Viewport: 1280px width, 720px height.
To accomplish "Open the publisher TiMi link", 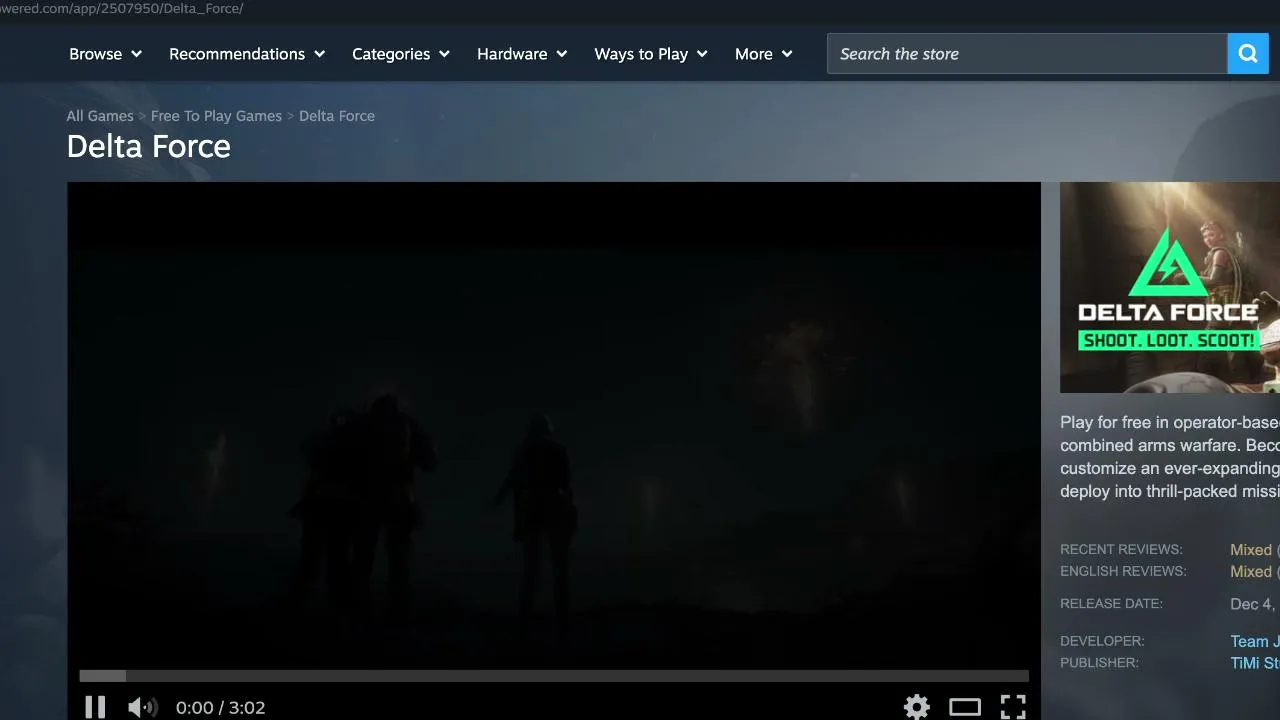I will (x=1255, y=663).
